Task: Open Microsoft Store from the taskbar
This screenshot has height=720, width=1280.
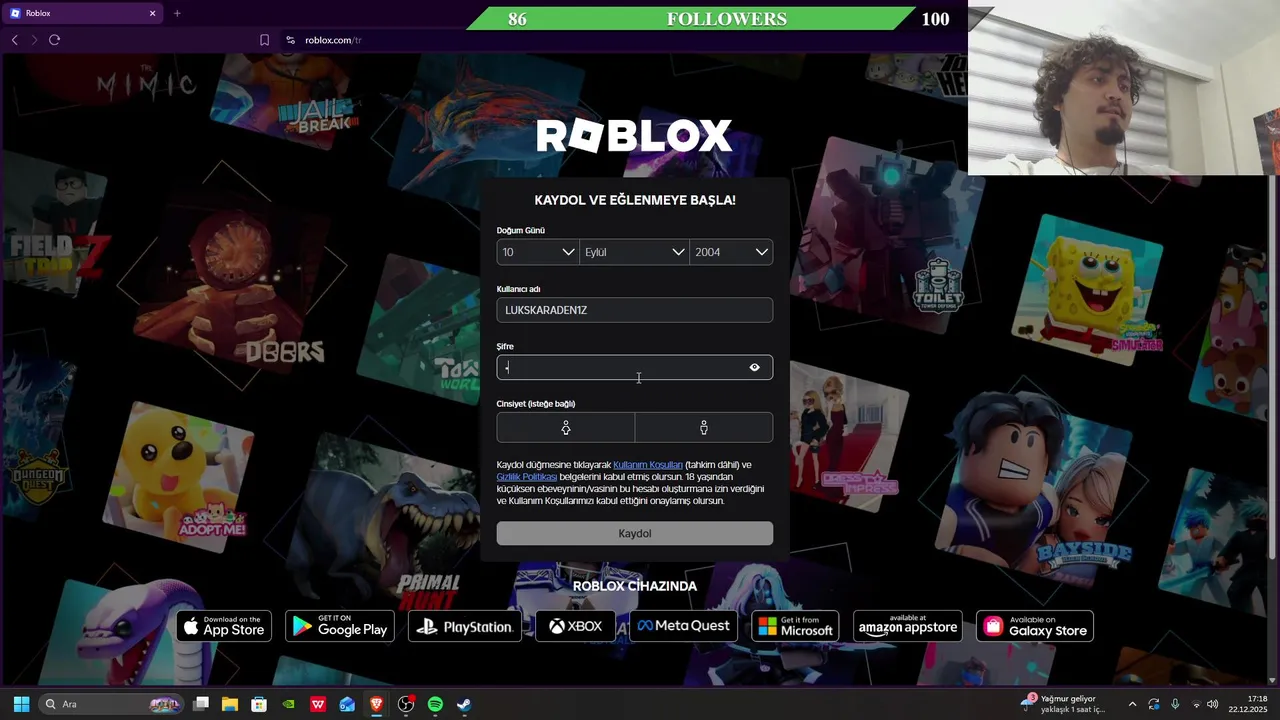Action: click(259, 704)
